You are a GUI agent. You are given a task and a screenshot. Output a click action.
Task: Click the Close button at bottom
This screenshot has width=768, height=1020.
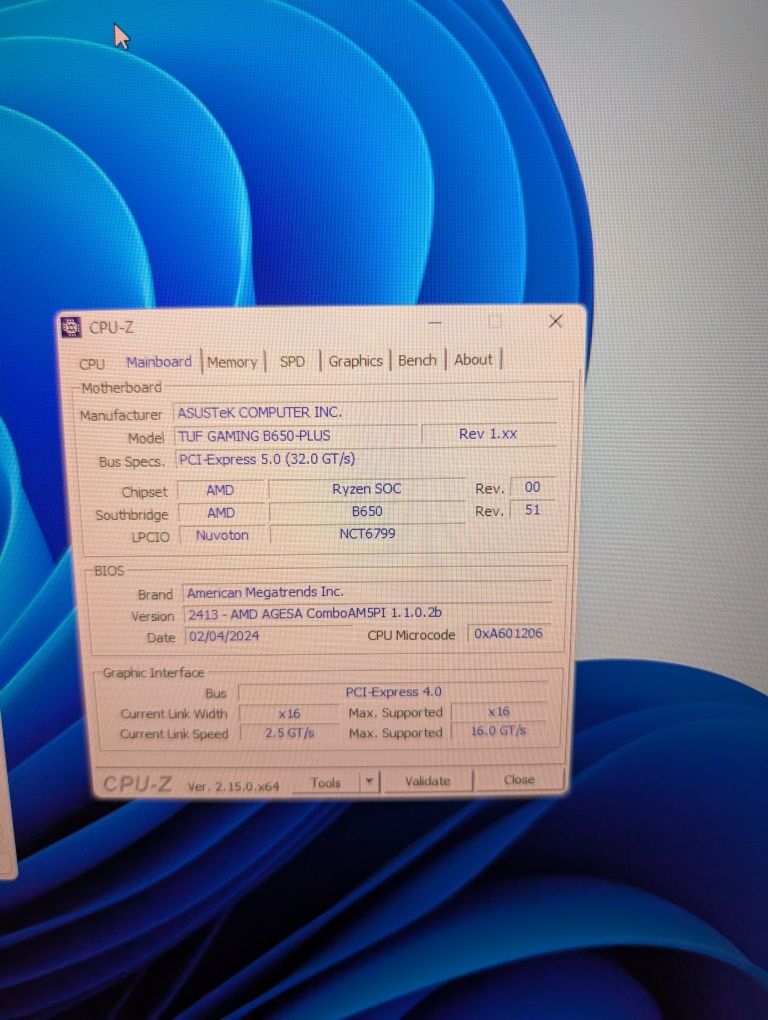(518, 779)
